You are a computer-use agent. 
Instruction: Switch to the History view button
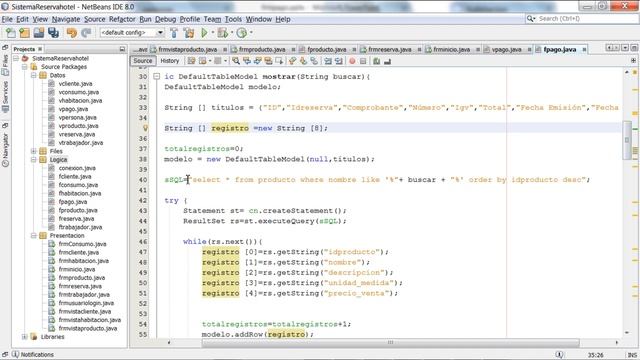click(x=170, y=61)
